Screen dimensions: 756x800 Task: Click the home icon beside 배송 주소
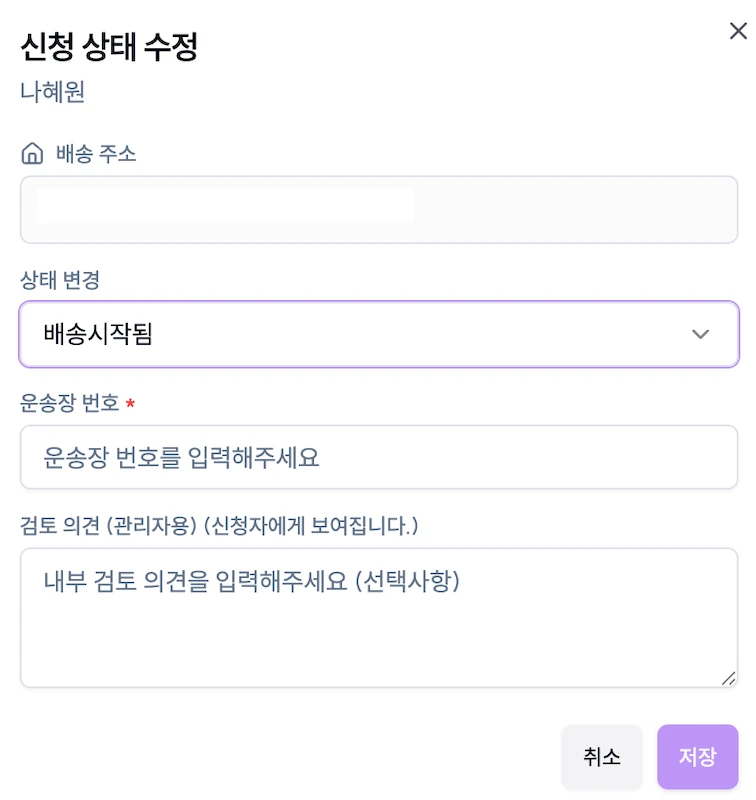pyautogui.click(x=32, y=153)
